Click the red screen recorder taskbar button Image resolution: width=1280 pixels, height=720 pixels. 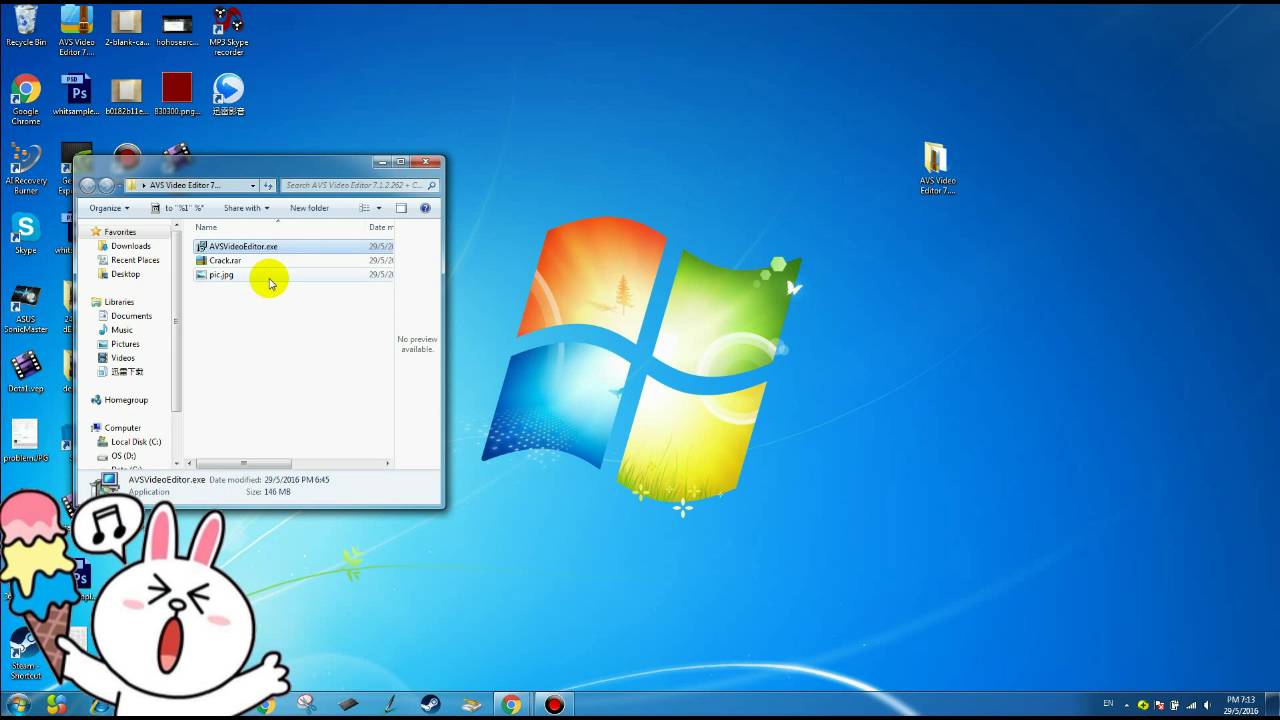click(554, 705)
